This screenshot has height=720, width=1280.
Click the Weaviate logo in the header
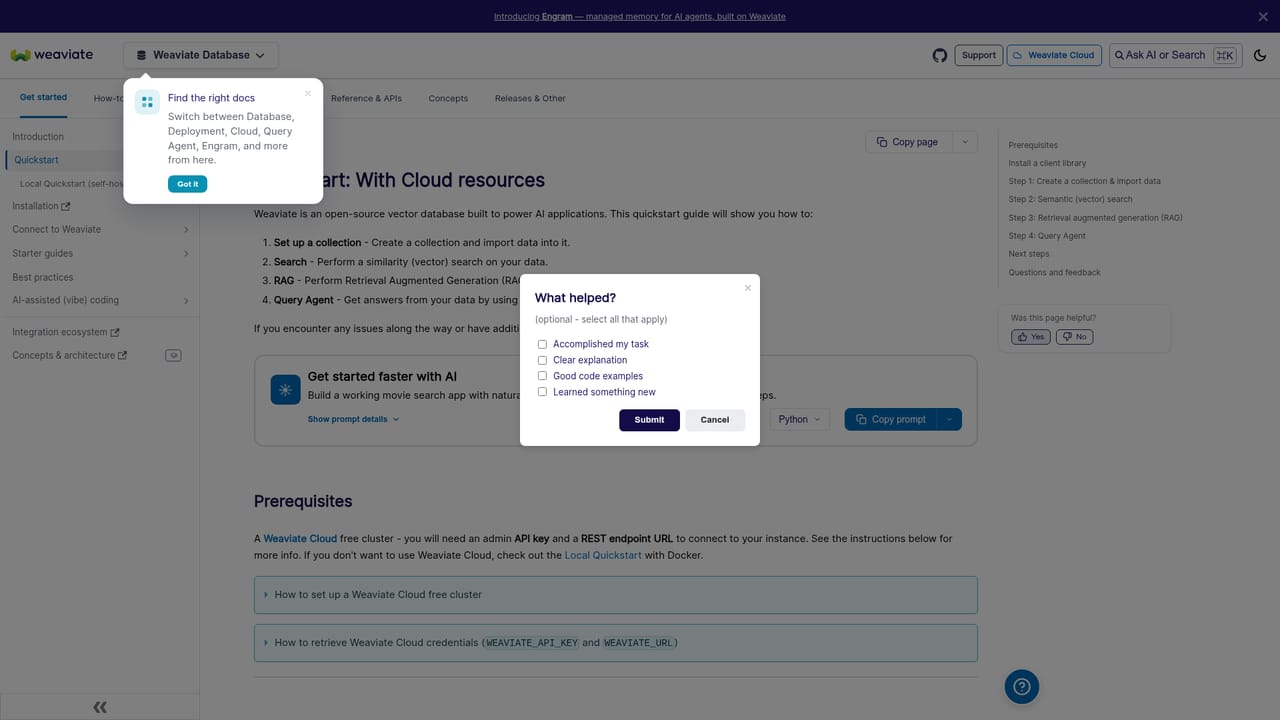pyautogui.click(x=52, y=55)
